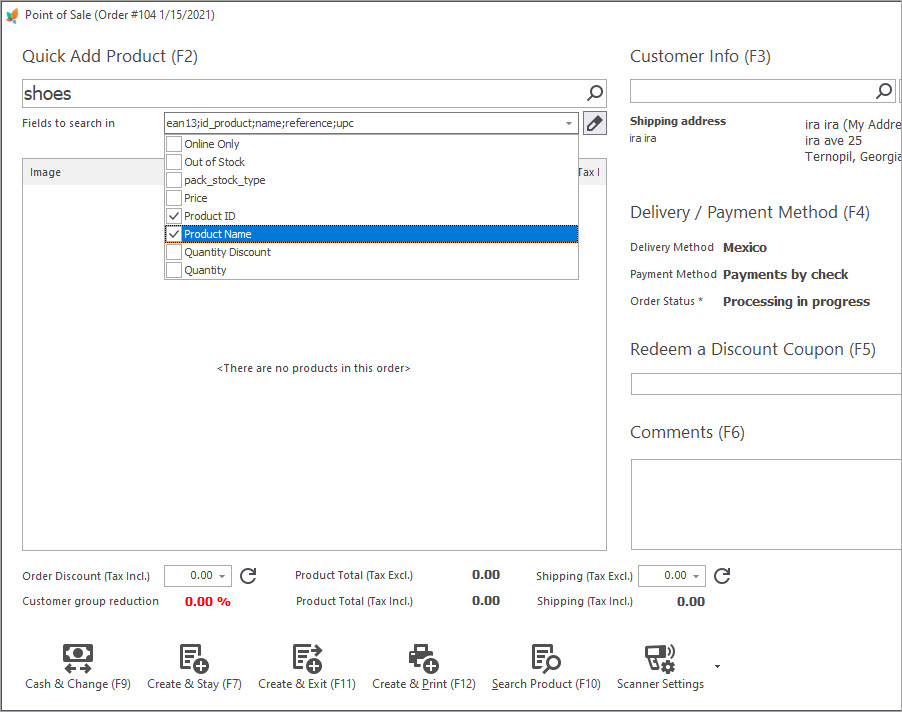Expand the toolbar overflow arrow
This screenshot has height=712, width=902.
[x=717, y=667]
